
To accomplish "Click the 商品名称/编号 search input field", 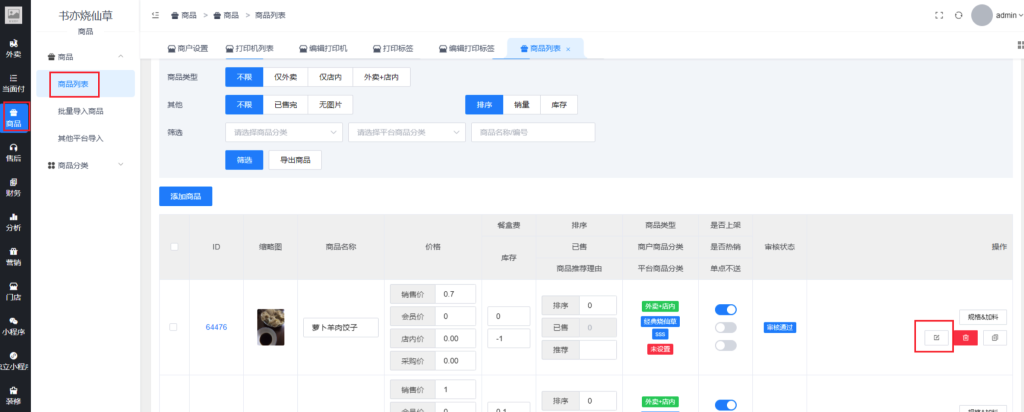I will click(532, 132).
